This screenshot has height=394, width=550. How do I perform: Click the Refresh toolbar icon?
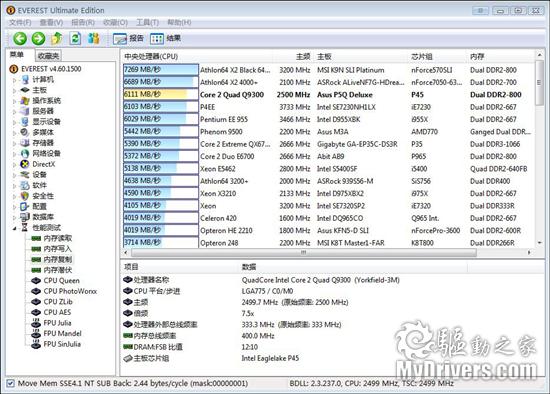(75, 38)
